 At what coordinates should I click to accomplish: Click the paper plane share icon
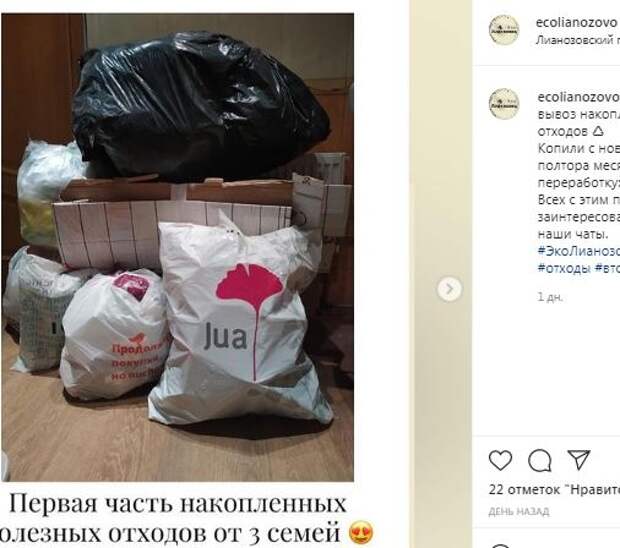point(578,460)
